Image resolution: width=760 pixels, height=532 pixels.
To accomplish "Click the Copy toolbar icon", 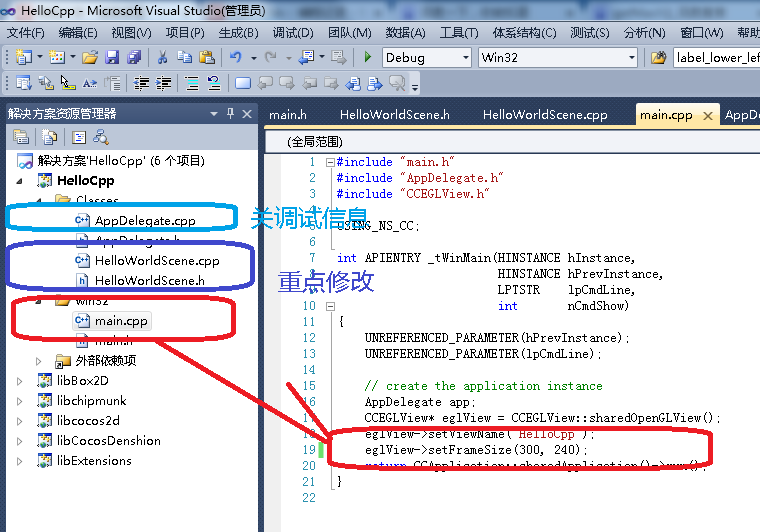I will point(184,57).
